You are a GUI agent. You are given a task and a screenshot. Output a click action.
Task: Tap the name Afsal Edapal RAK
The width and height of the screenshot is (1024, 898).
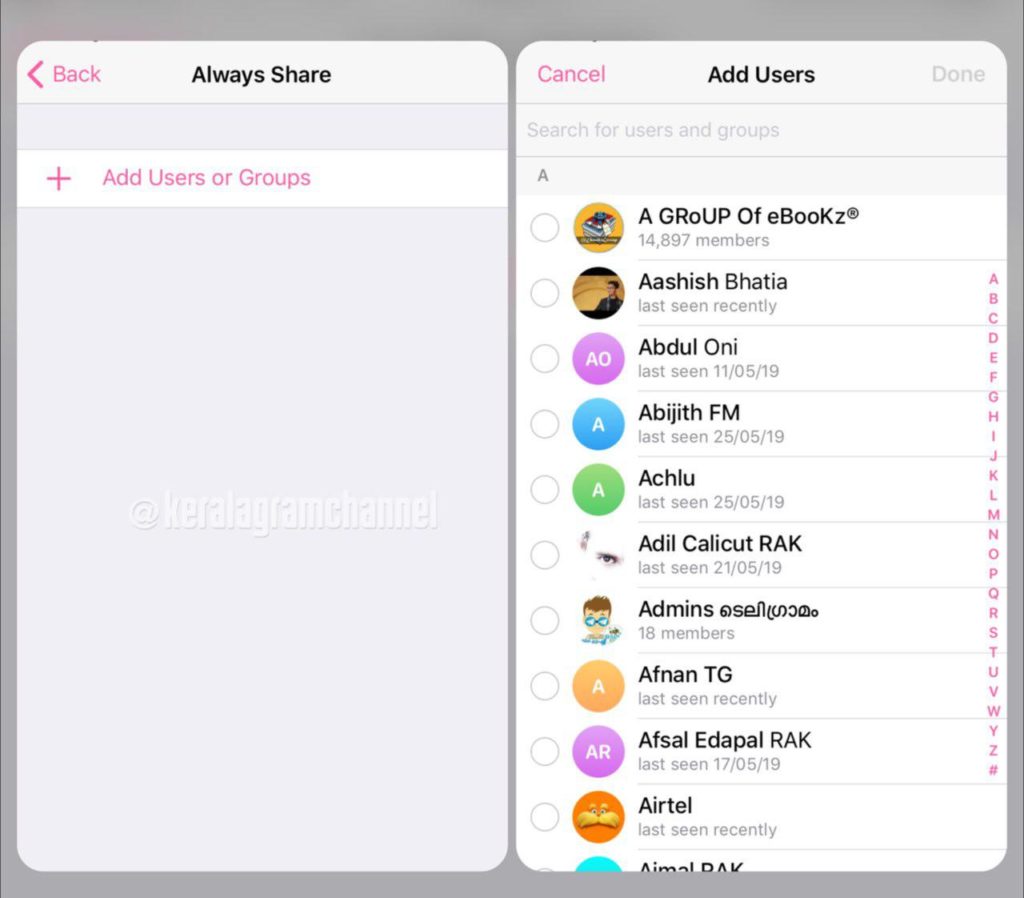click(x=724, y=740)
